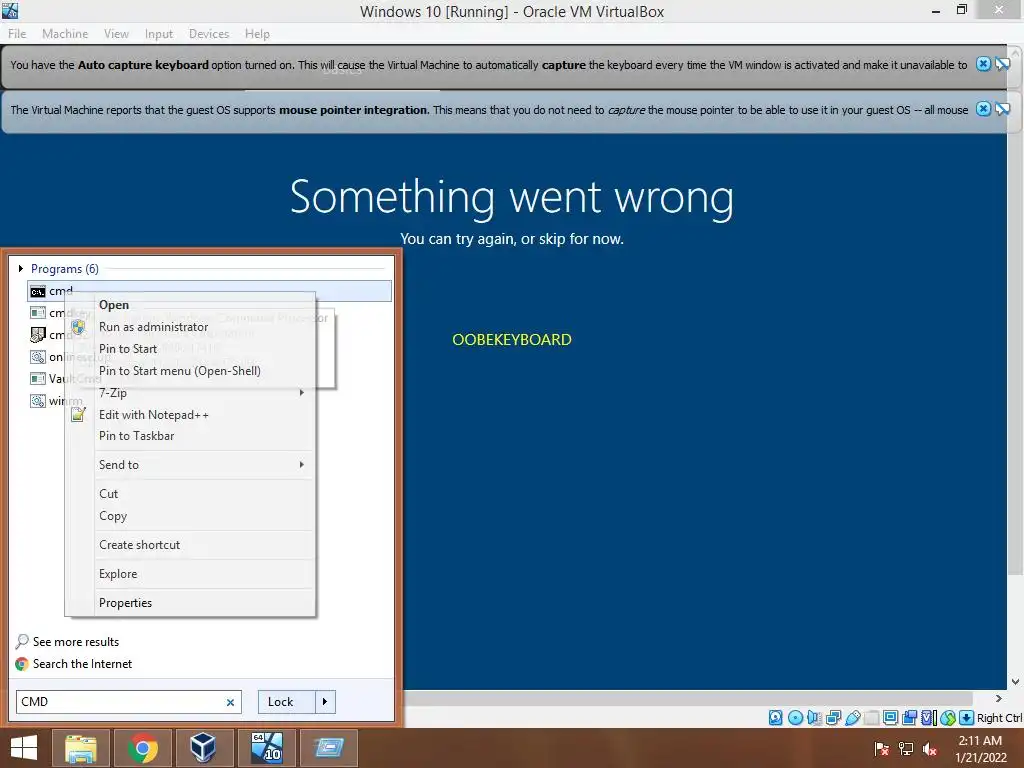Open the Action Center flag tray icon
The height and width of the screenshot is (768, 1024).
point(882,749)
